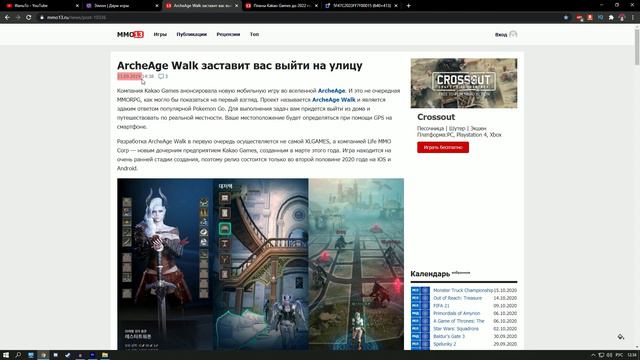This screenshot has height=360, width=640.
Task: Click the highlighted article date
Action: click(x=129, y=76)
